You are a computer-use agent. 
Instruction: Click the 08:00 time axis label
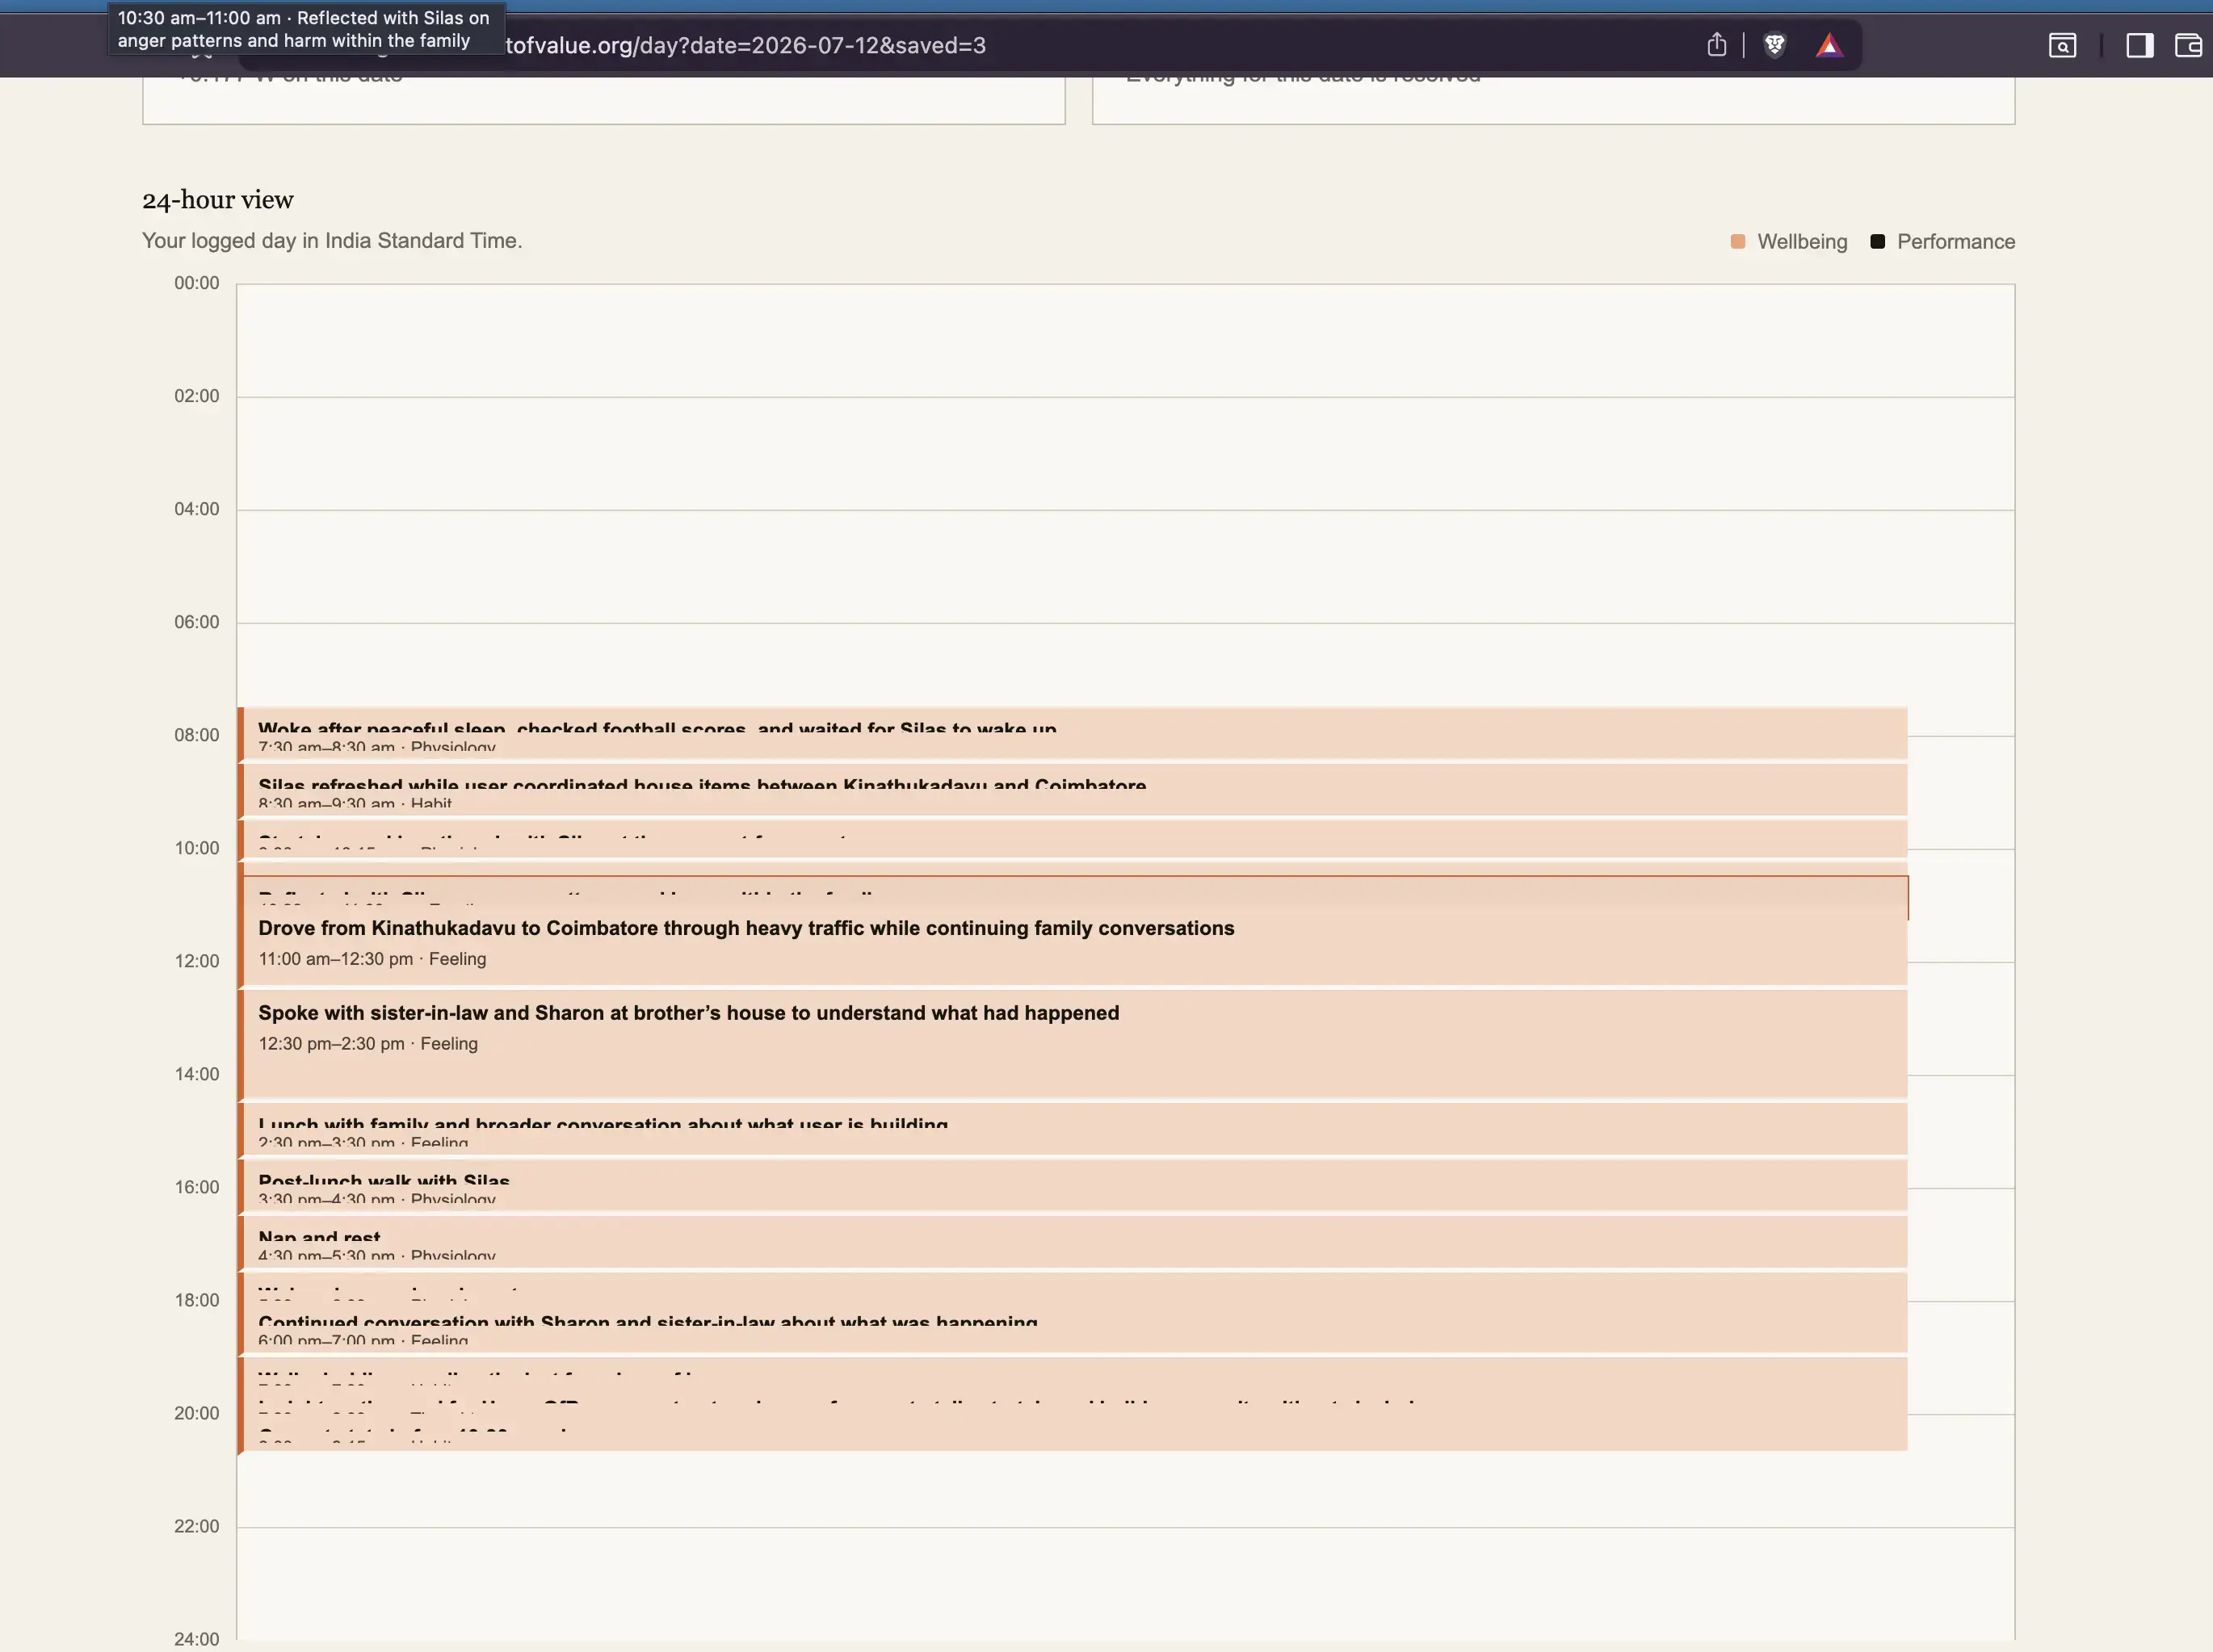[196, 735]
